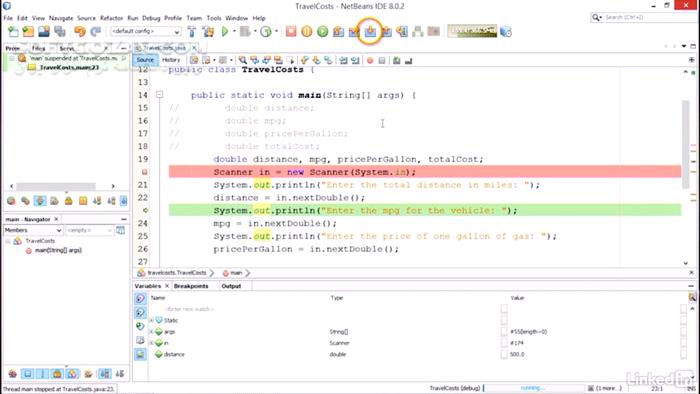Click the Debug Project toolbar icon
The height and width of the screenshot is (394, 700).
pyautogui.click(x=245, y=32)
